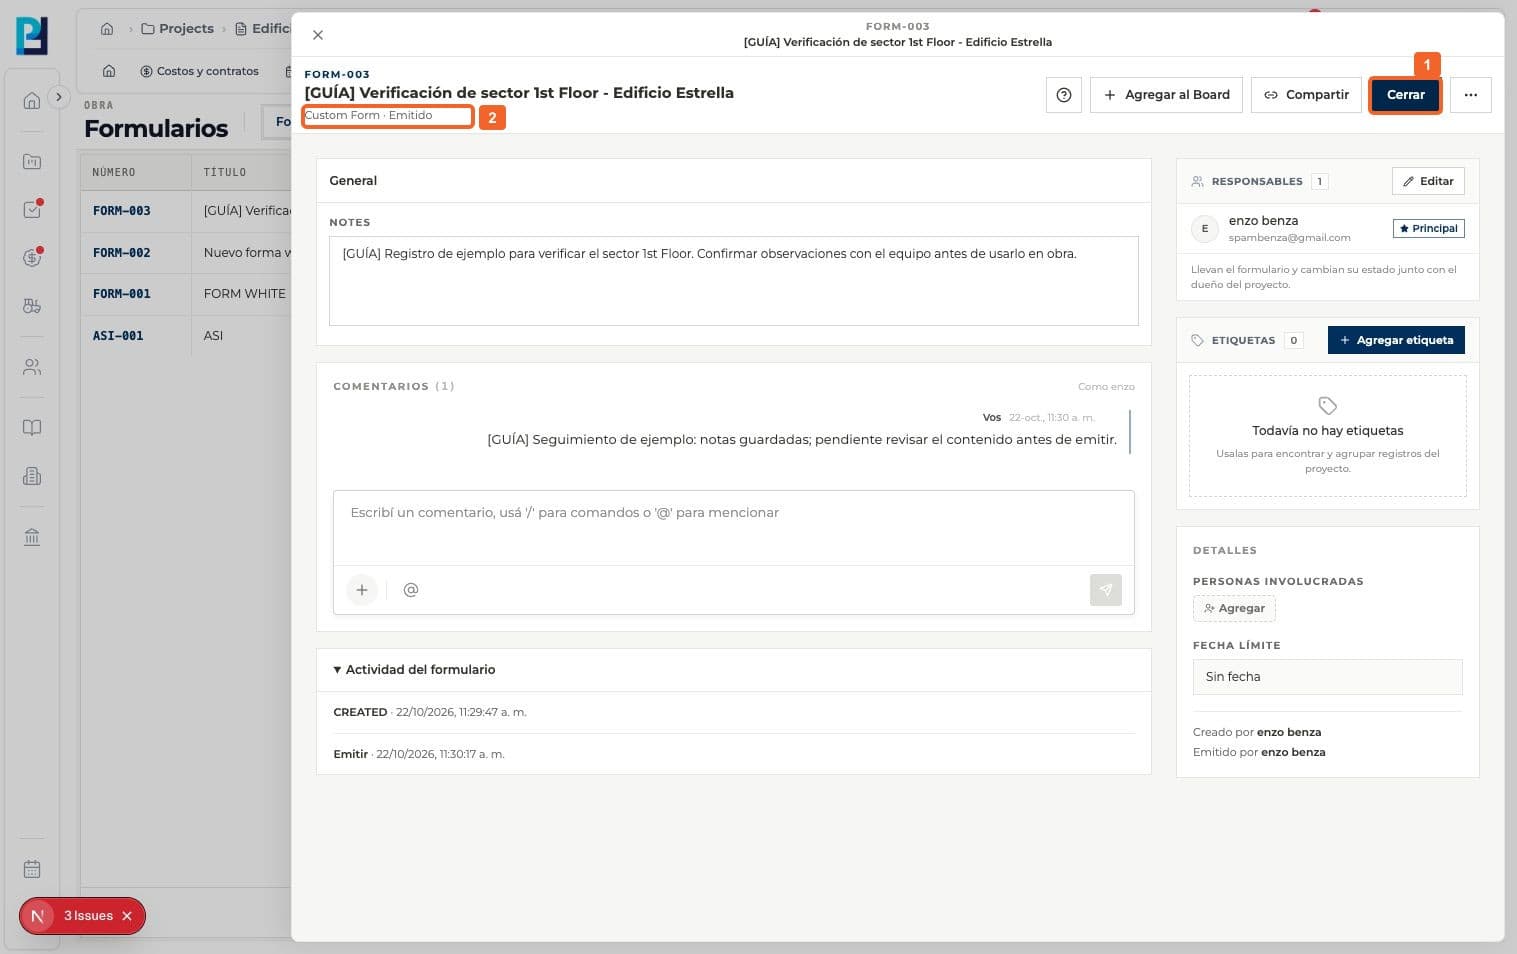Select FORM-002 row in table
Viewport: 1517px width, 954px height.
pyautogui.click(x=186, y=253)
